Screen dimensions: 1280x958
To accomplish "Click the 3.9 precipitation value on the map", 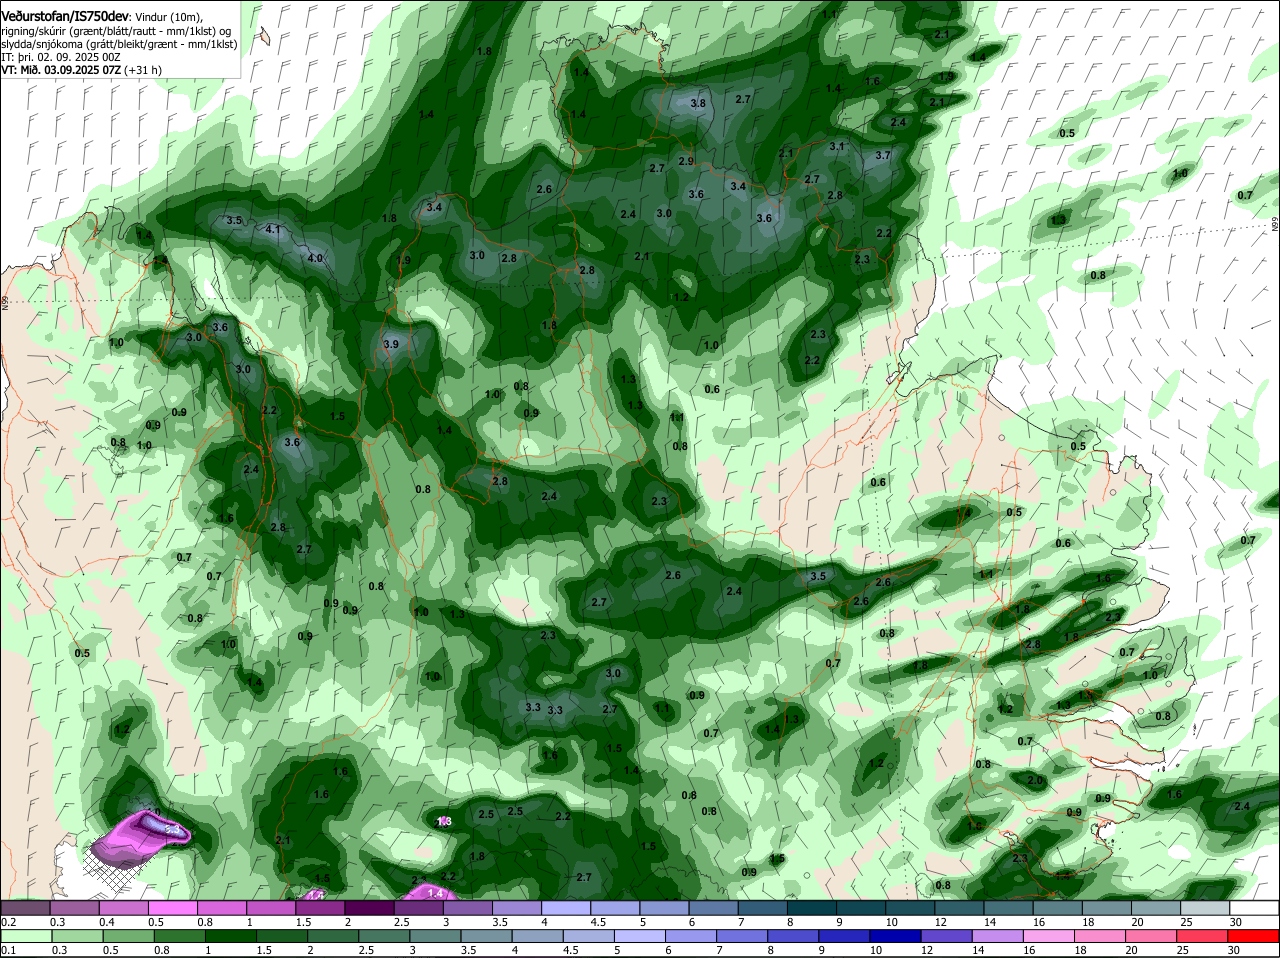I will click(391, 344).
